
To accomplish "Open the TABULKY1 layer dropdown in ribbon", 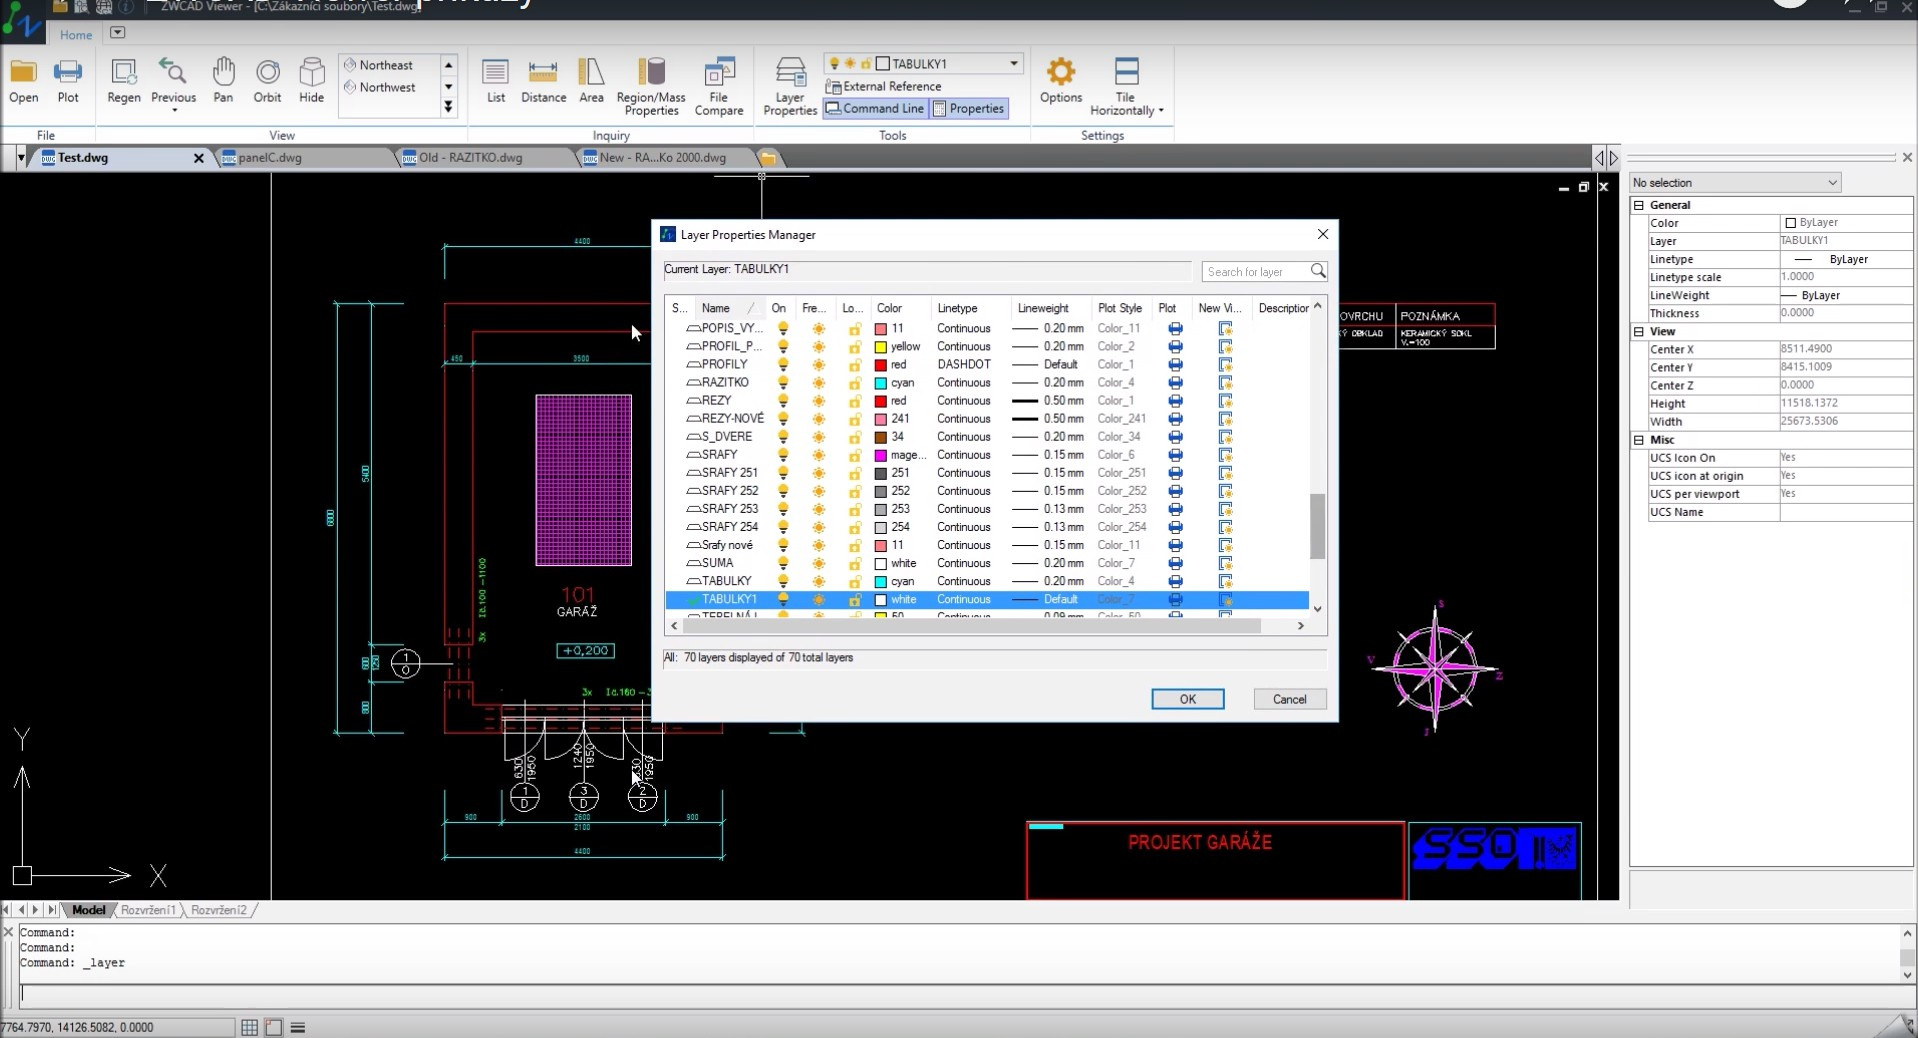I will point(1013,63).
